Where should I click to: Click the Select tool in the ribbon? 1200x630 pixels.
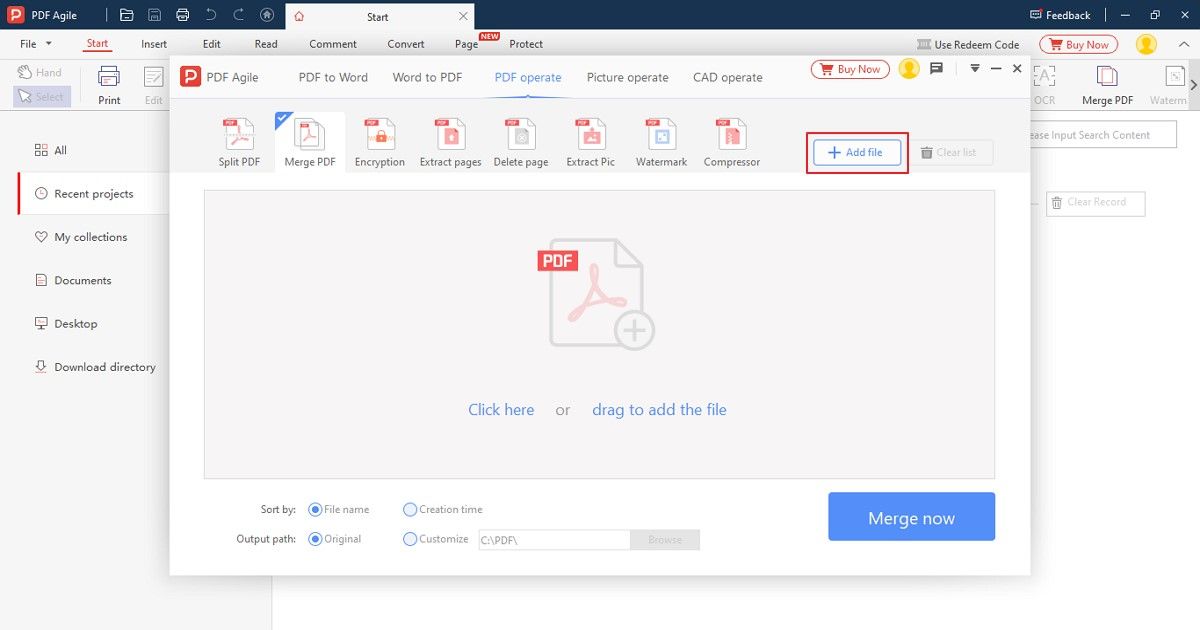[41, 97]
